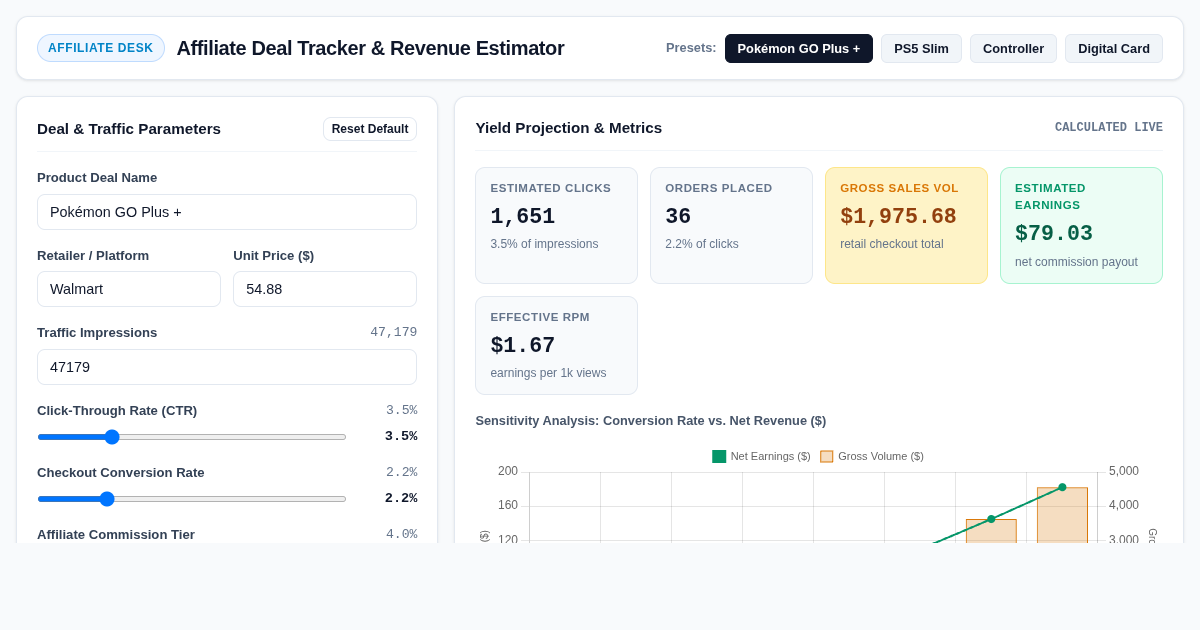This screenshot has height=630, width=1200.
Task: Click the Yield Projection & Metrics heading
Action: (x=569, y=128)
